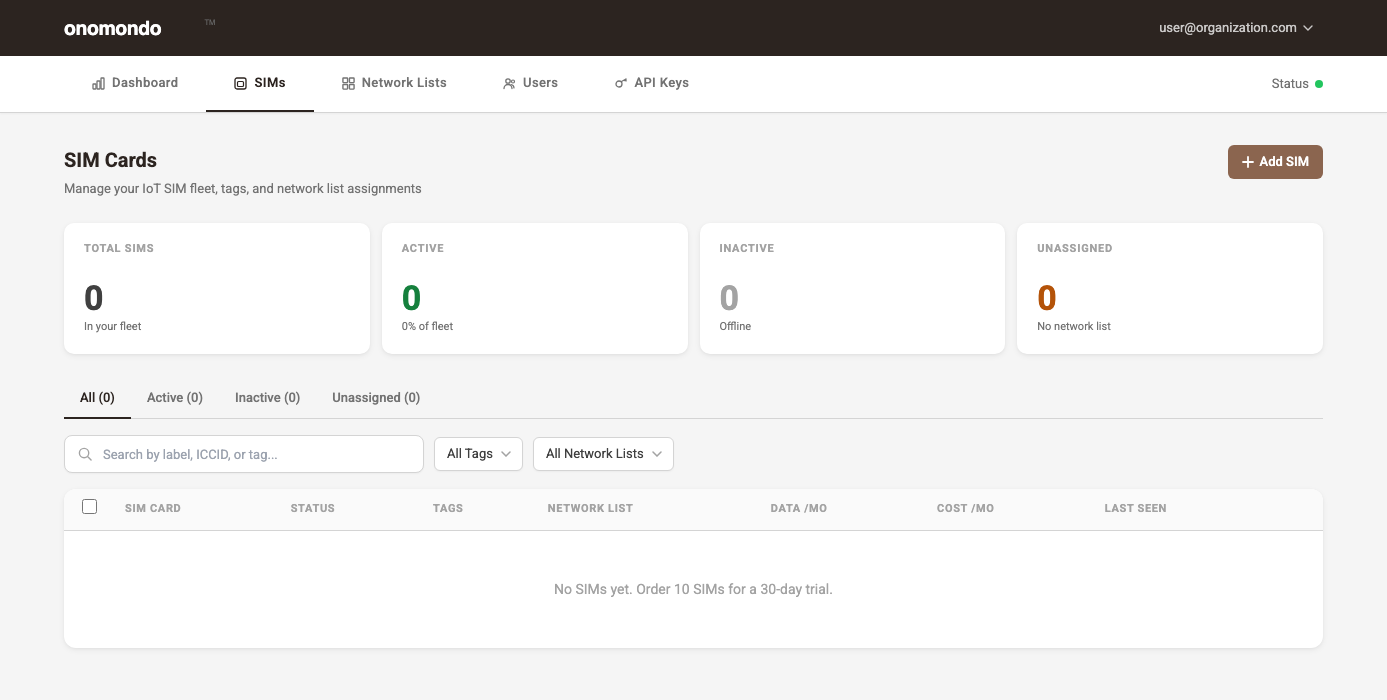
Task: Switch to the Users tab
Action: pos(531,83)
